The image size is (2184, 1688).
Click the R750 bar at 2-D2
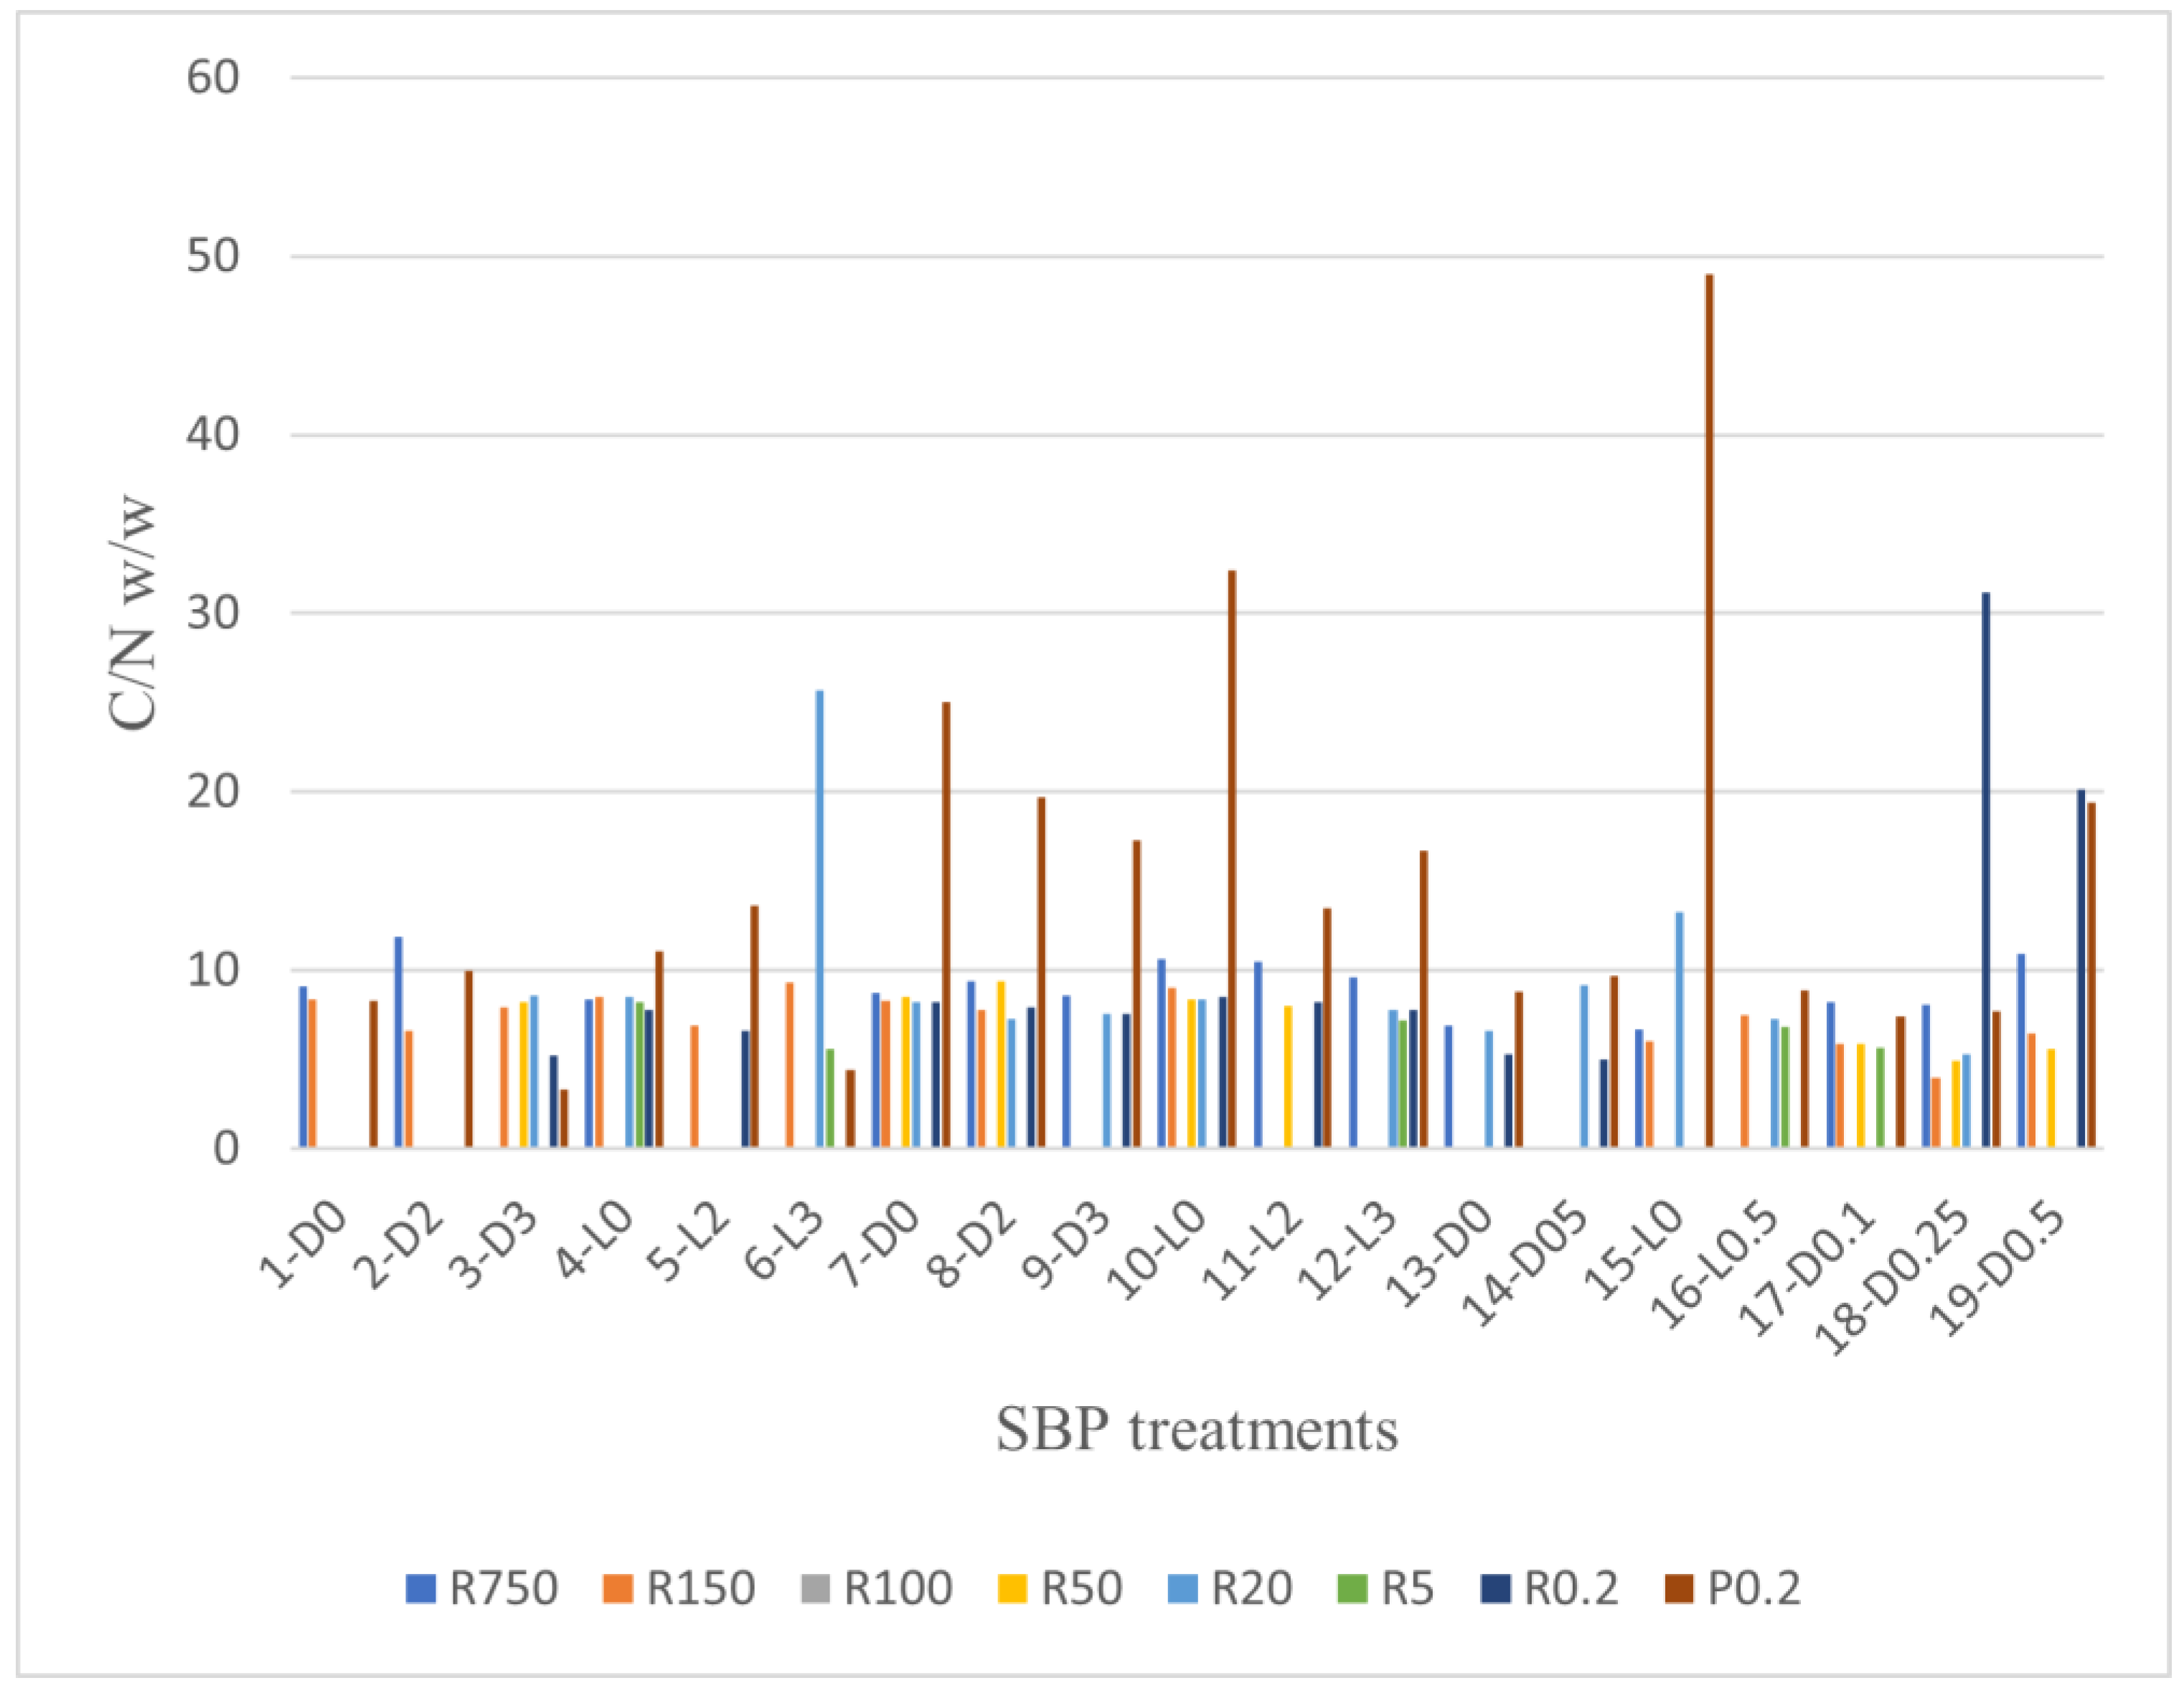tap(398, 1042)
